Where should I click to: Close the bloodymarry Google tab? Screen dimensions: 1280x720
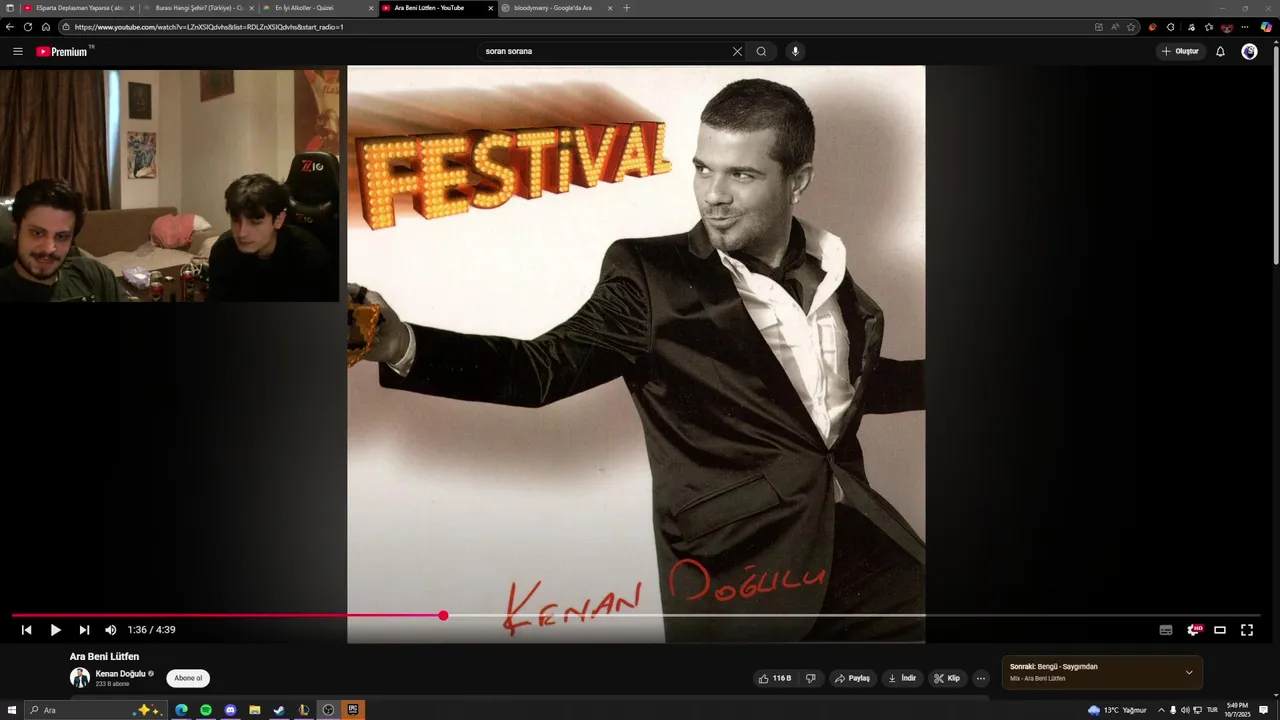(610, 8)
